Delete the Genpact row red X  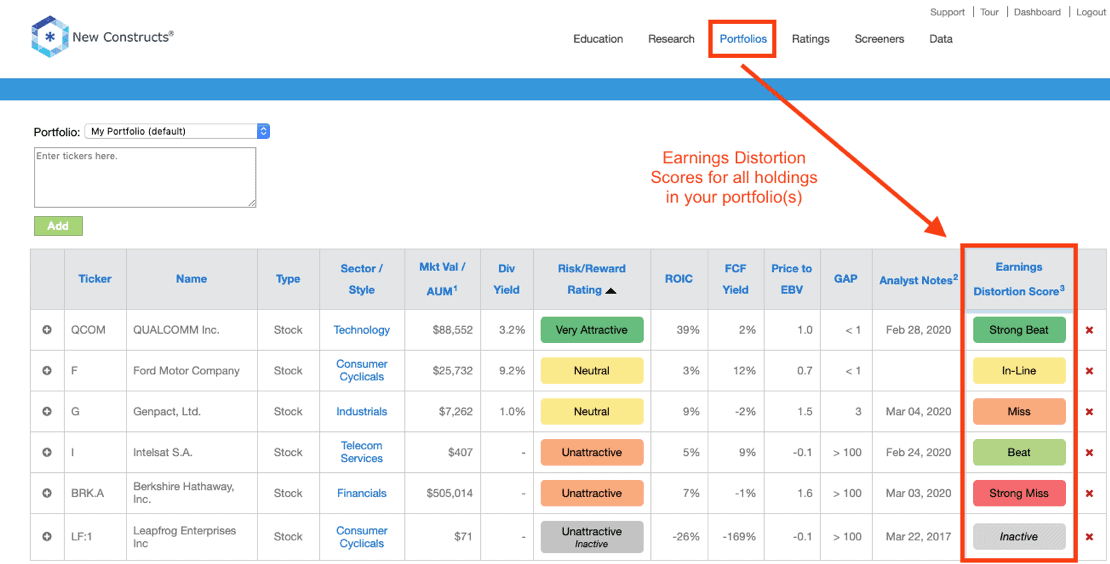point(1089,411)
